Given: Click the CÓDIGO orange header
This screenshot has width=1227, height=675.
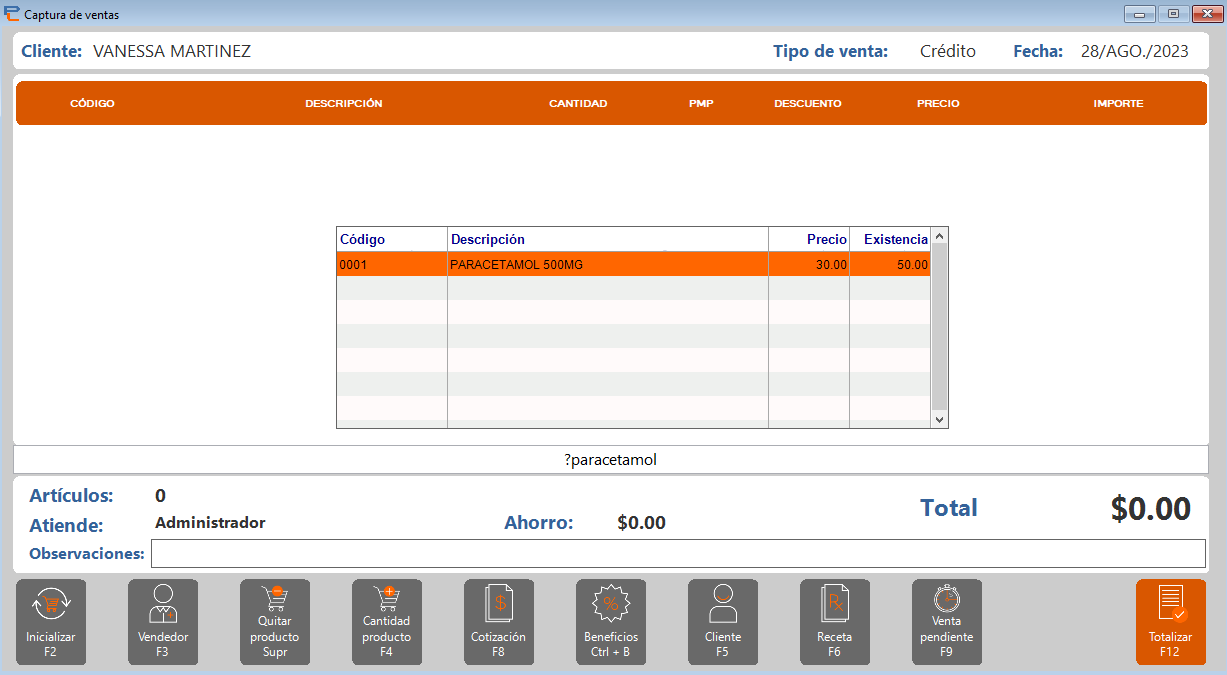Looking at the screenshot, I should pos(92,103).
